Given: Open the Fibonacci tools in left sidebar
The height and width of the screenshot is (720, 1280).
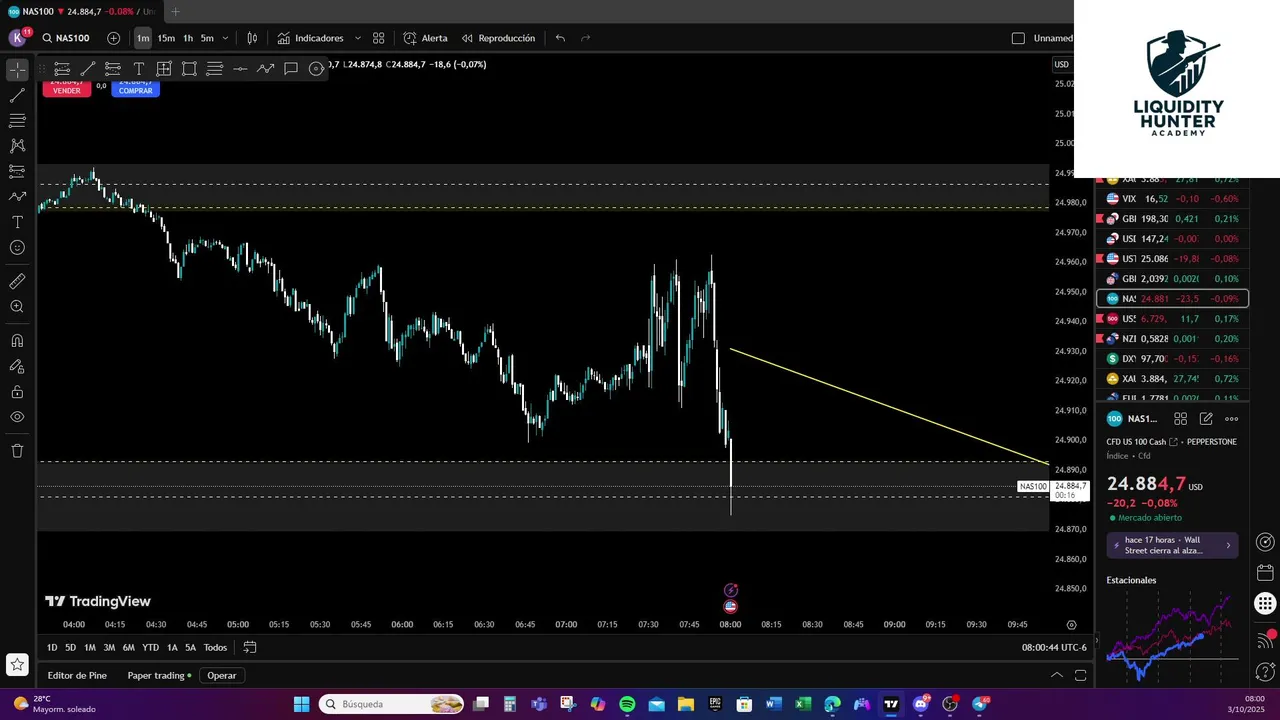Looking at the screenshot, I should click(17, 121).
